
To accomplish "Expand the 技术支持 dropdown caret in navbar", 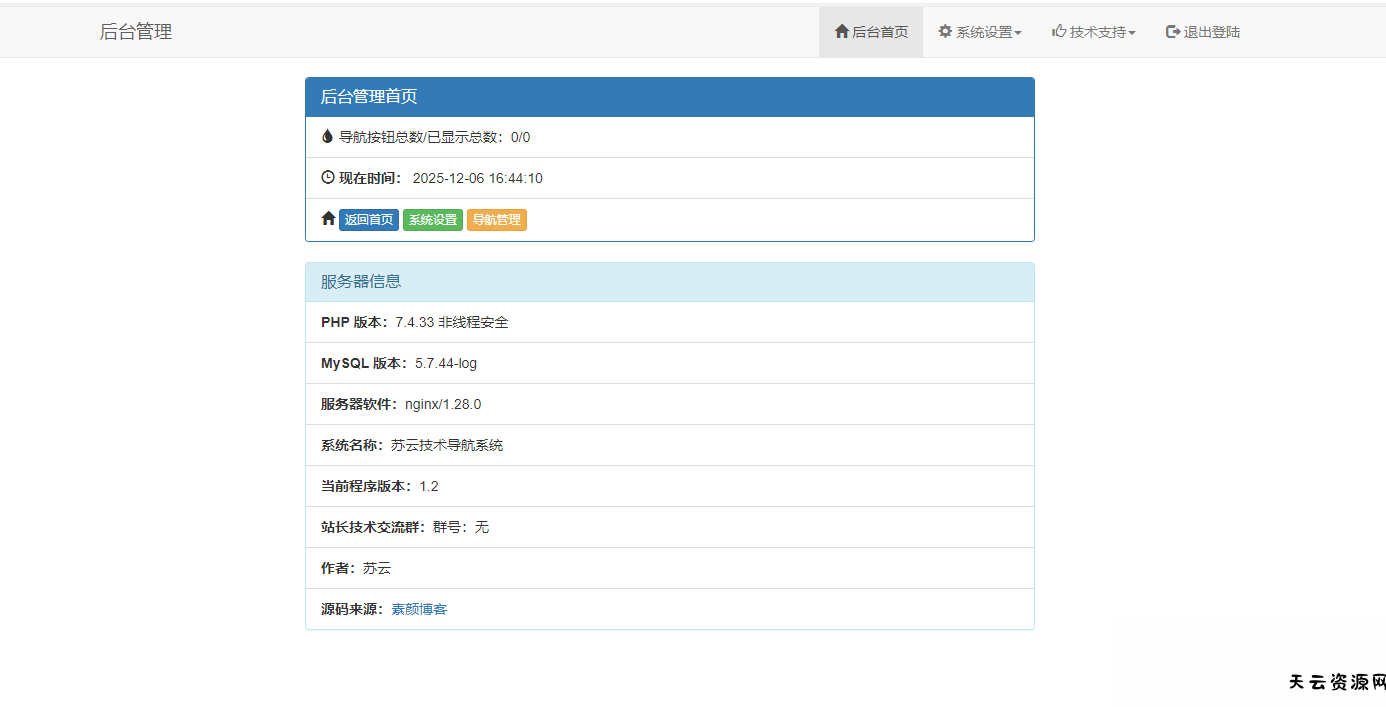I will coord(1132,33).
